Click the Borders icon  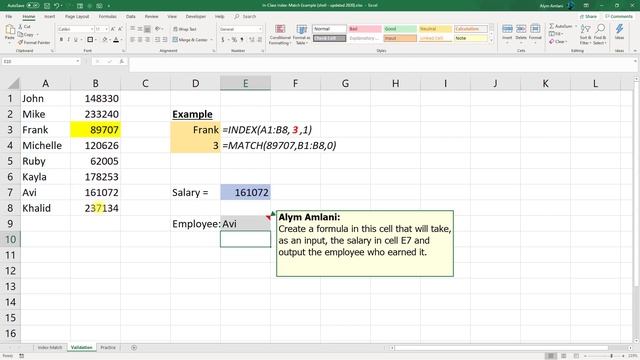[90, 40]
